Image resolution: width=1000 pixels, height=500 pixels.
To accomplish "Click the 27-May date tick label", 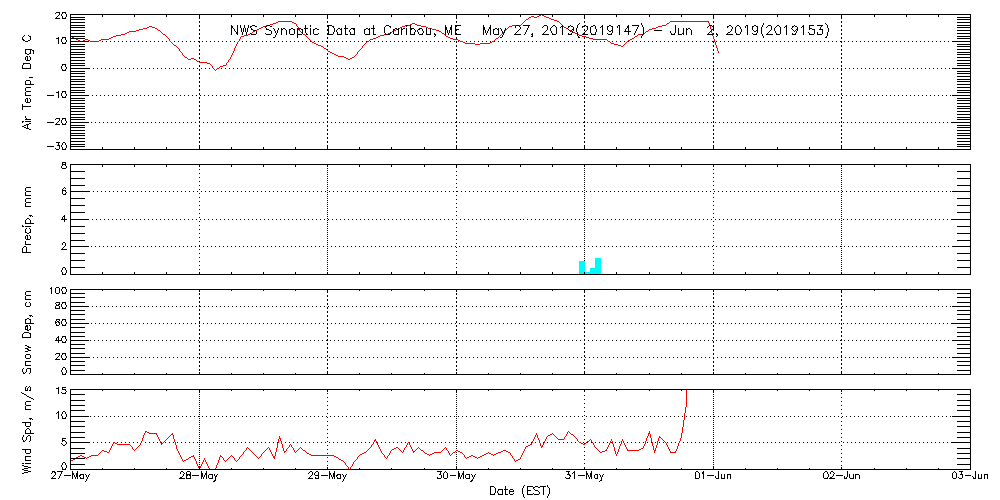I will tap(71, 476).
